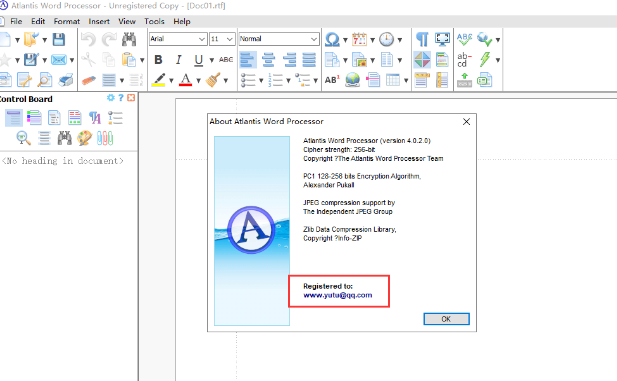This screenshot has height=381, width=617.
Task: Click the globe hyperlink icon
Action: [353, 80]
